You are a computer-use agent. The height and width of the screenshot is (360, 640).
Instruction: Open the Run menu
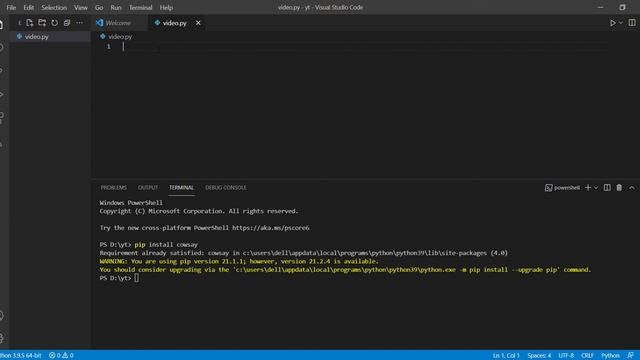tap(116, 7)
